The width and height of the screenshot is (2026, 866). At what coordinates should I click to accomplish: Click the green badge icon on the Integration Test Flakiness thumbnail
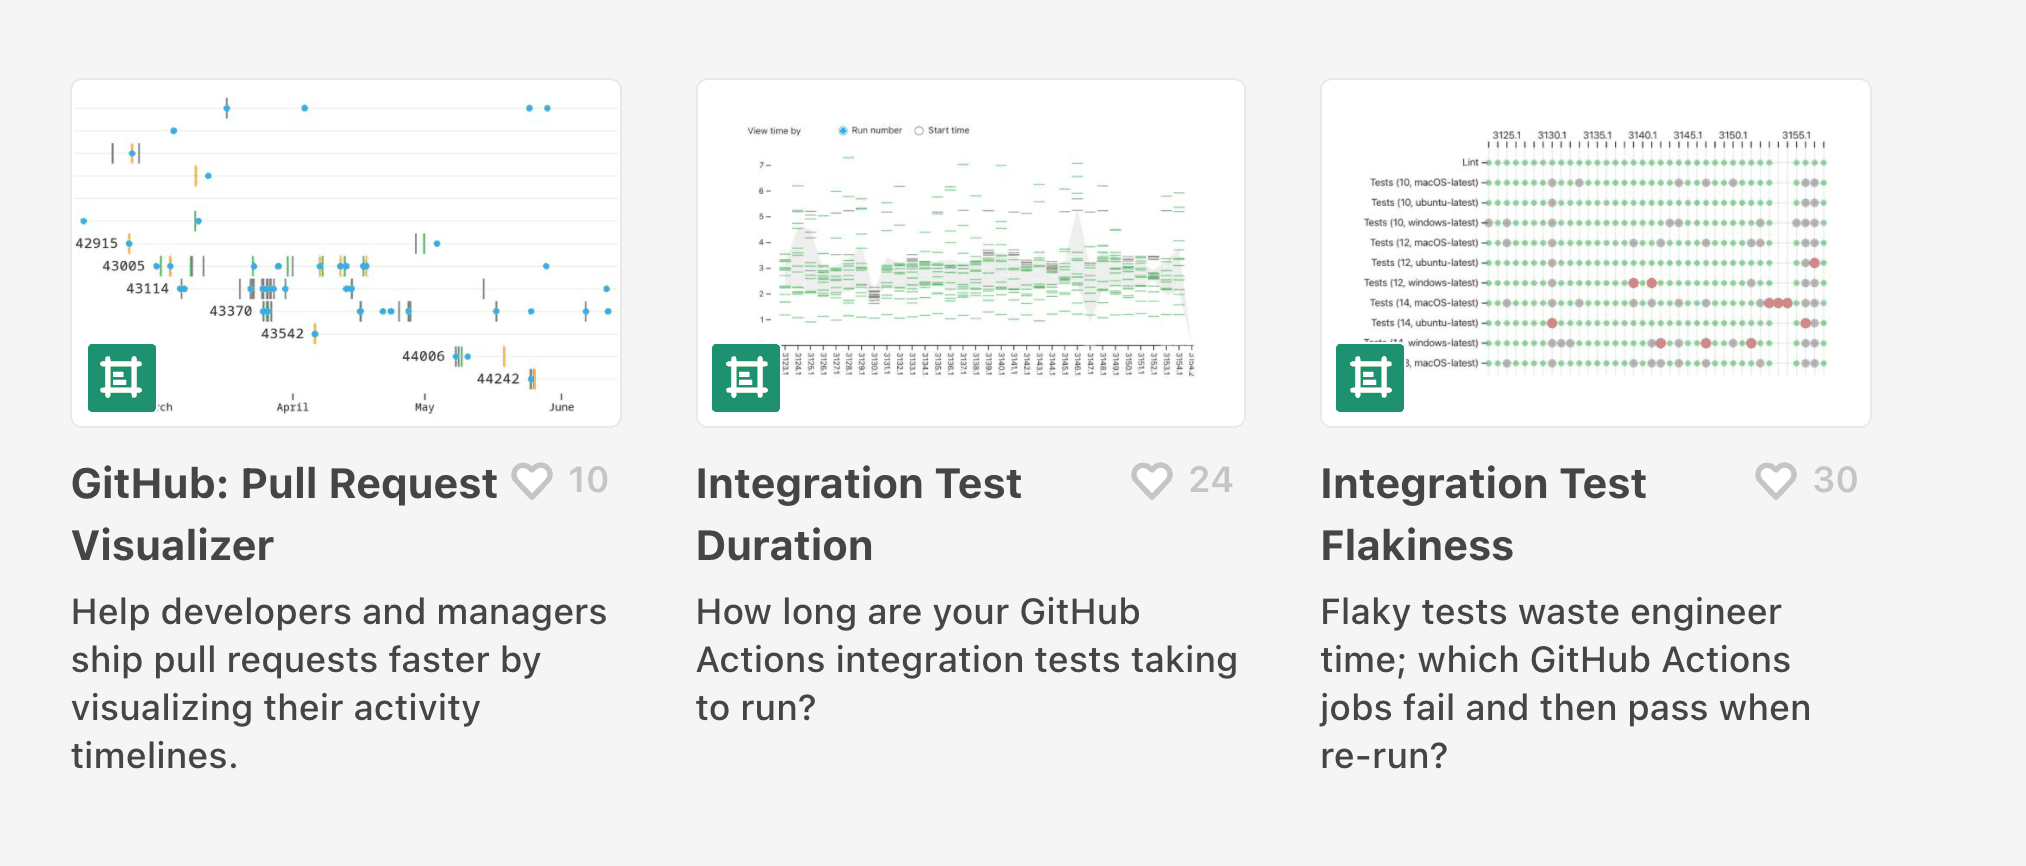1369,378
